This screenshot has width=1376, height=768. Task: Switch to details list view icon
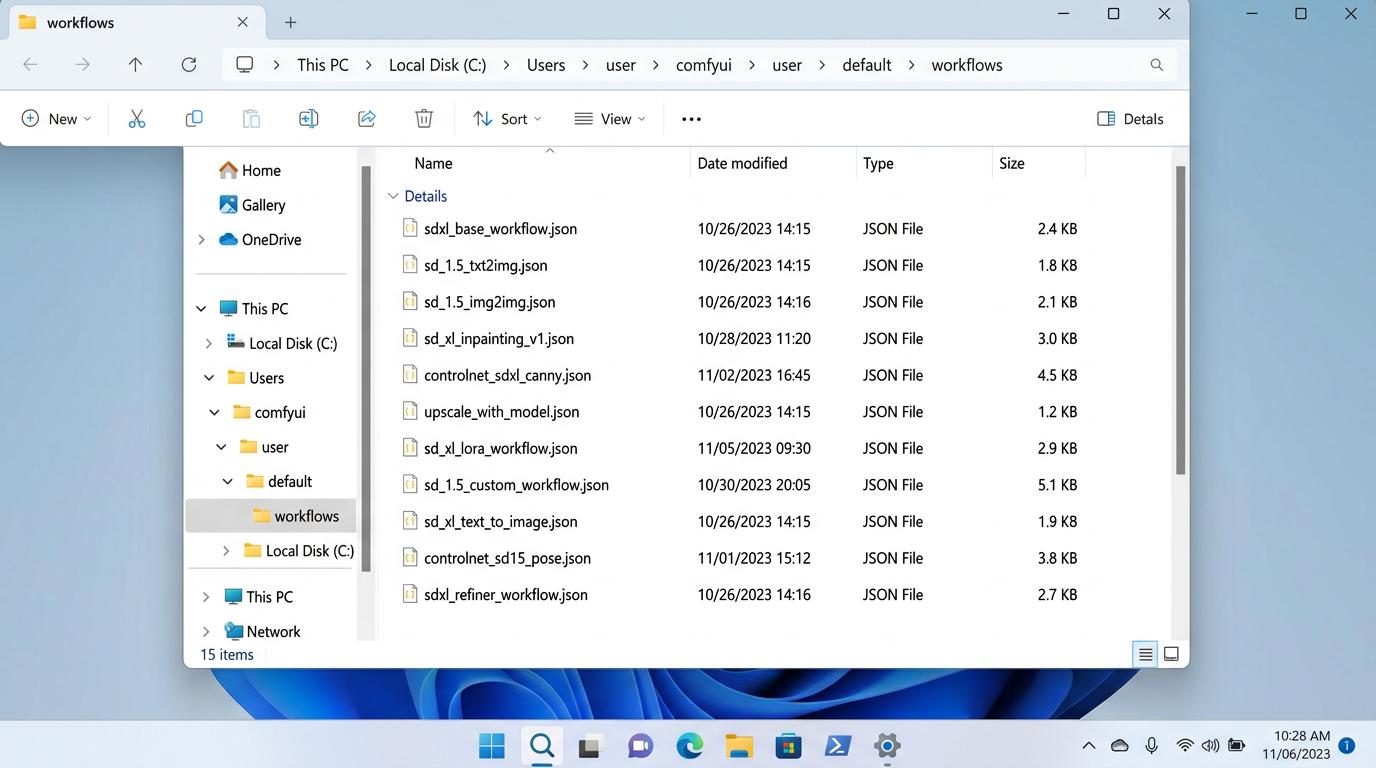1146,654
